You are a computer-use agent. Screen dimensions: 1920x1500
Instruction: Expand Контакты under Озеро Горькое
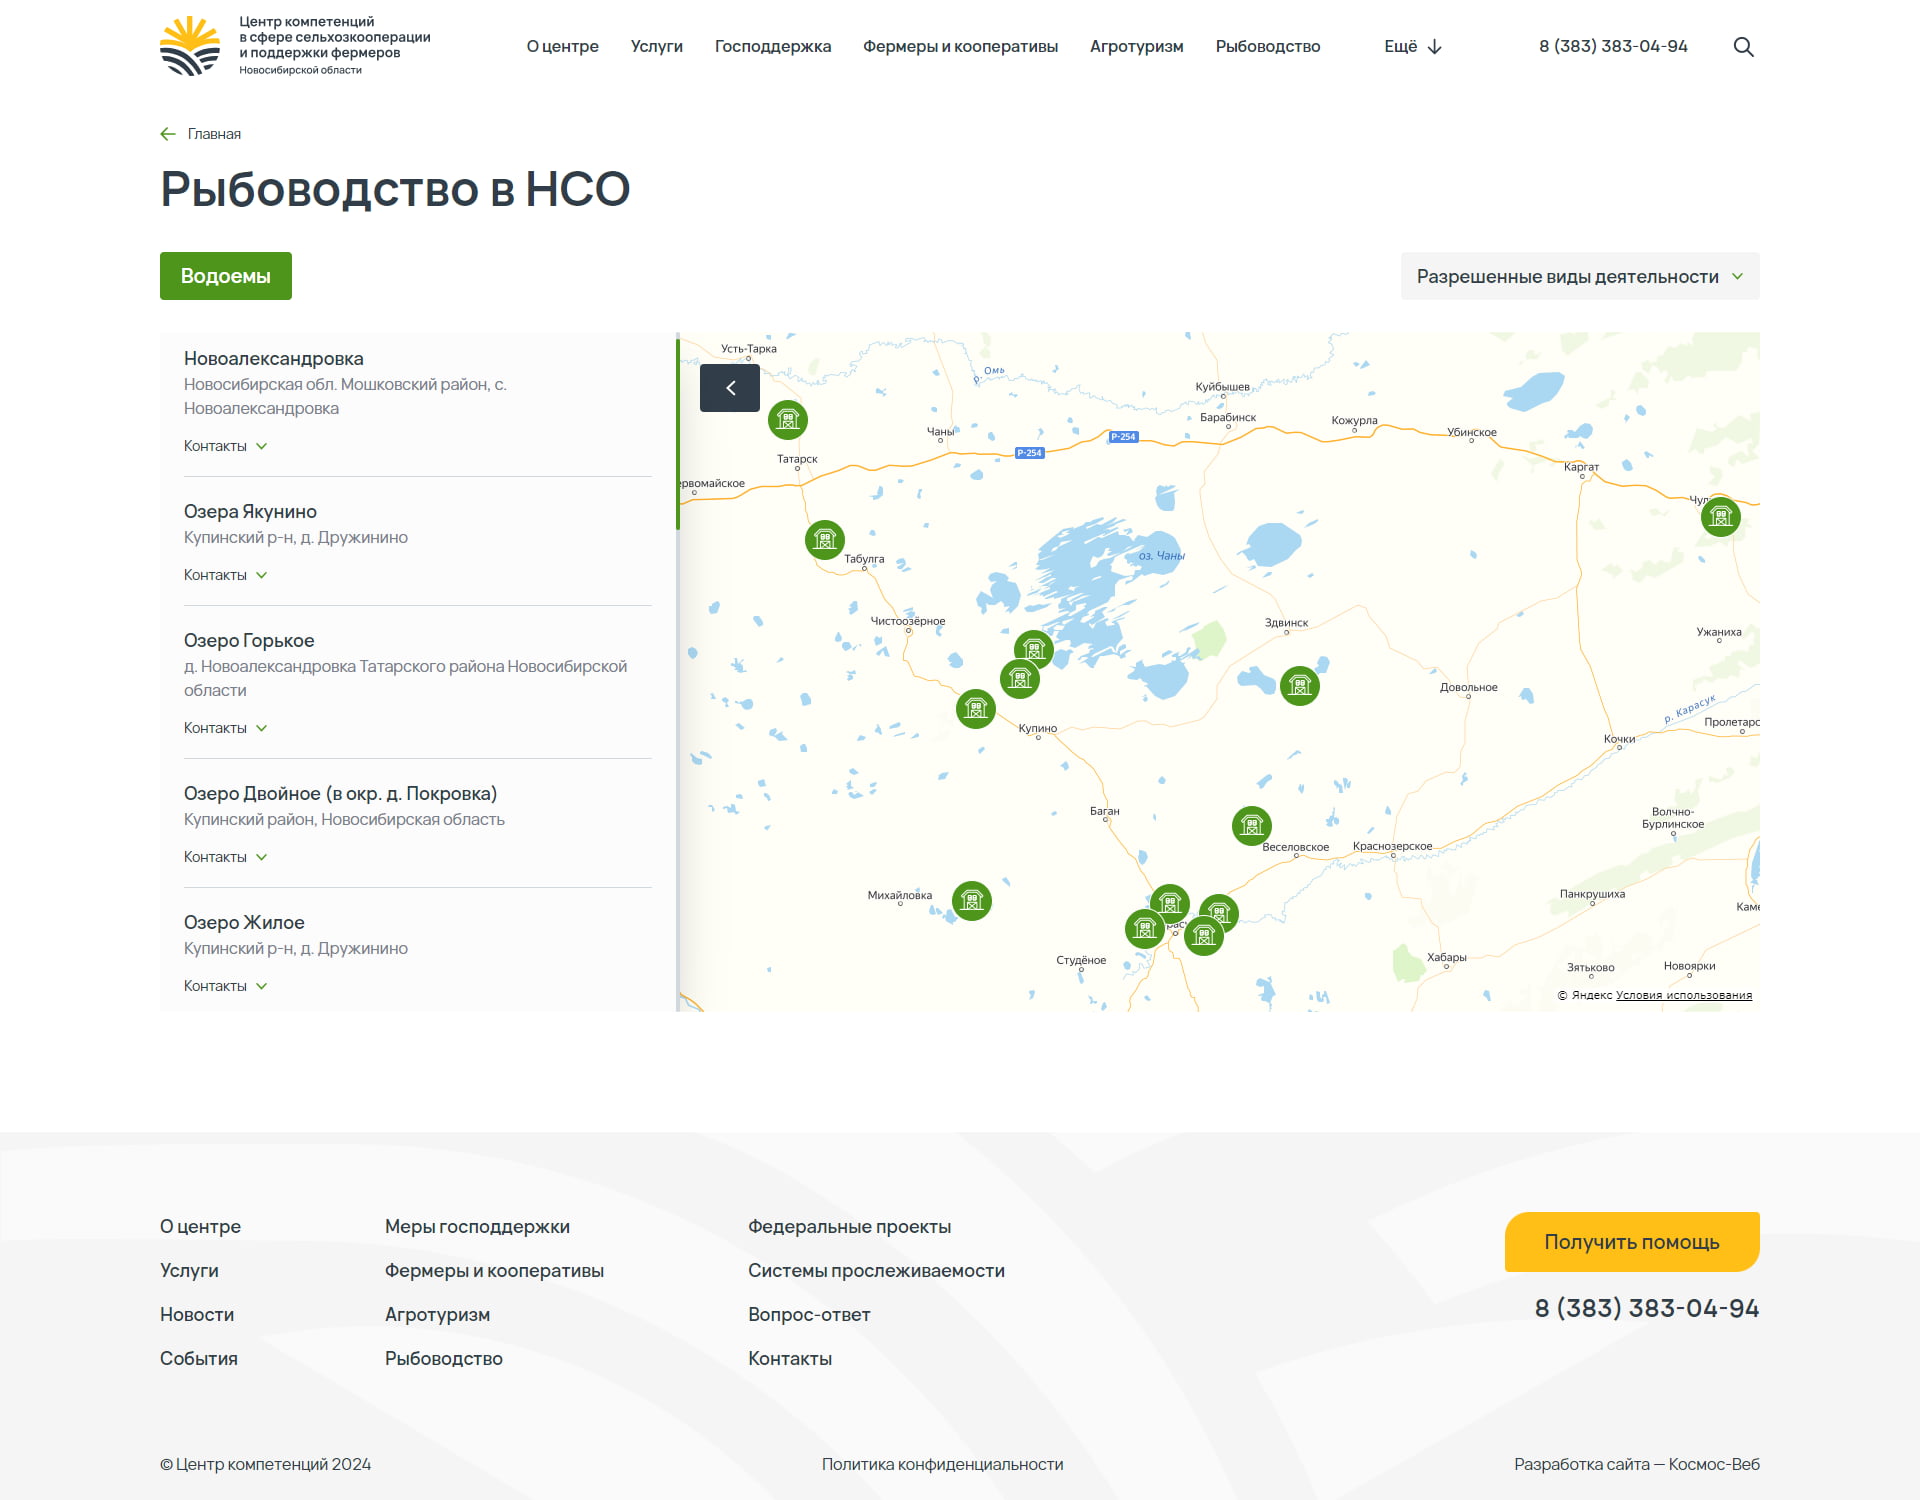point(225,728)
